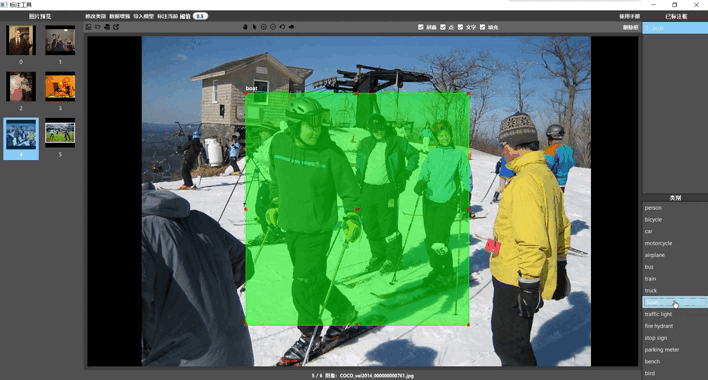Select thumbnail 0 of man in suit

tap(21, 41)
